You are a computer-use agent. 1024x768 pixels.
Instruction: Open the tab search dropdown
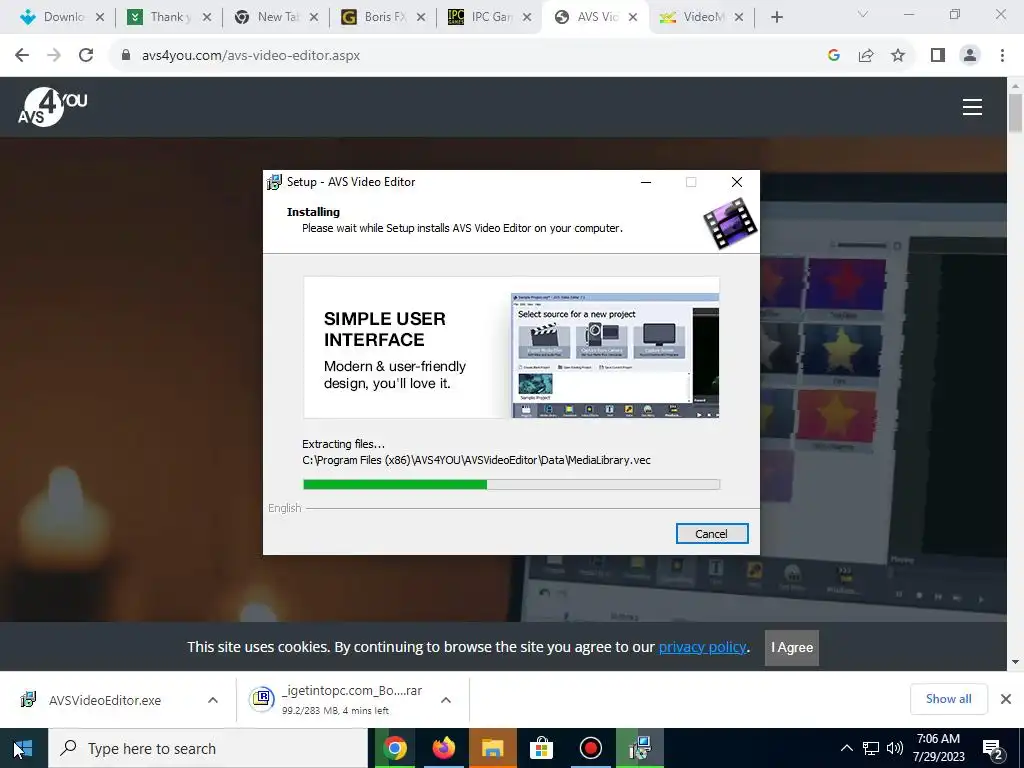click(x=863, y=14)
